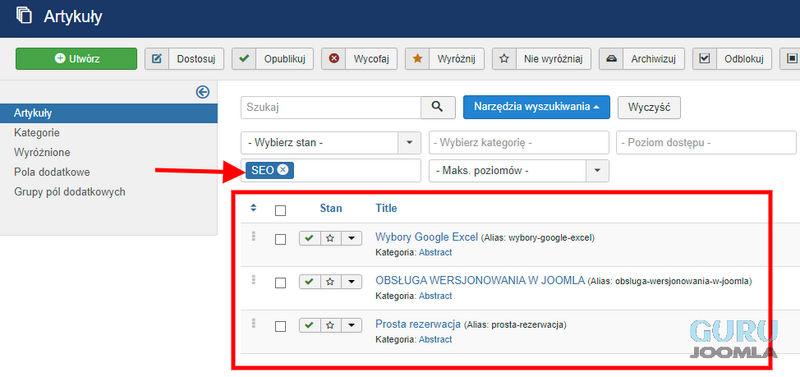Viewport: 800px width, 377px height.
Task: Feature articles using Wyróżnij star button
Action: pyautogui.click(x=444, y=59)
